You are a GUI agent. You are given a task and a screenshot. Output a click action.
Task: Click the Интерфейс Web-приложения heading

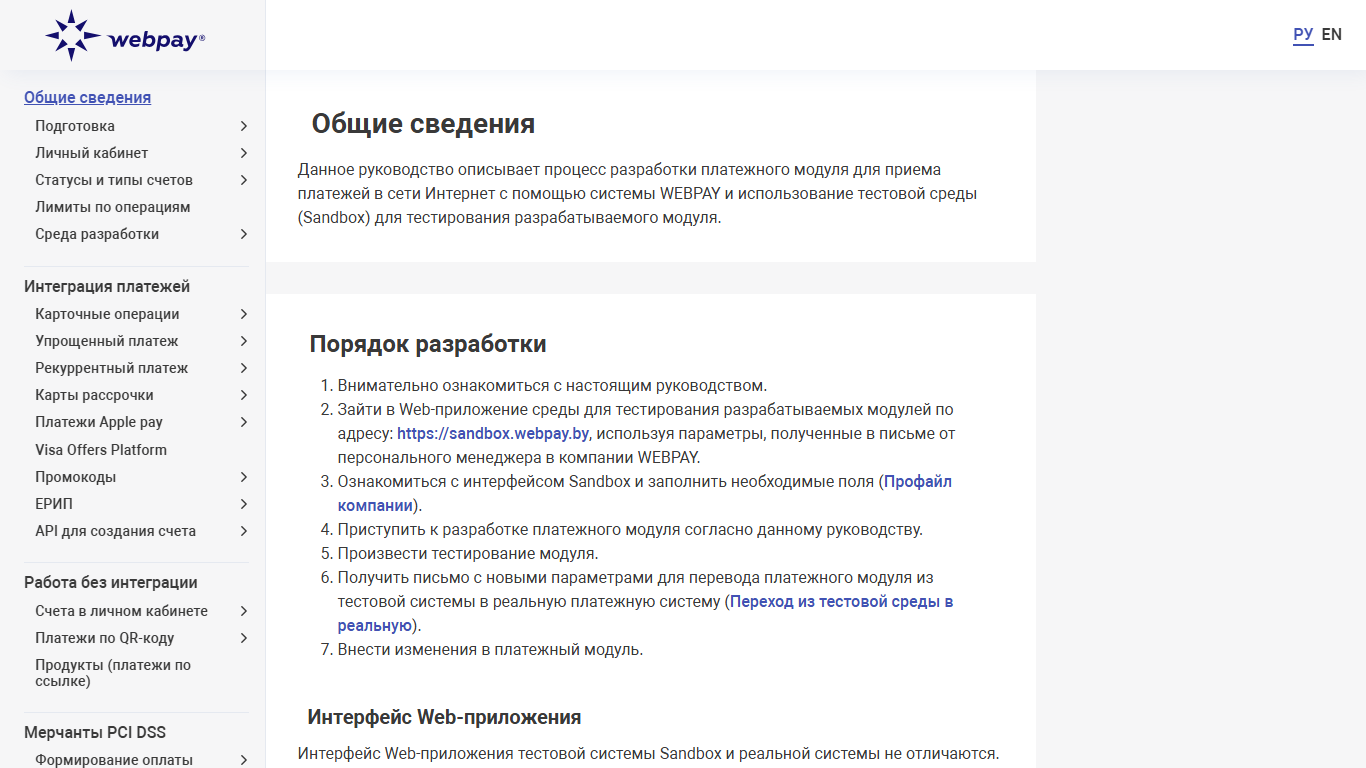[x=445, y=717]
